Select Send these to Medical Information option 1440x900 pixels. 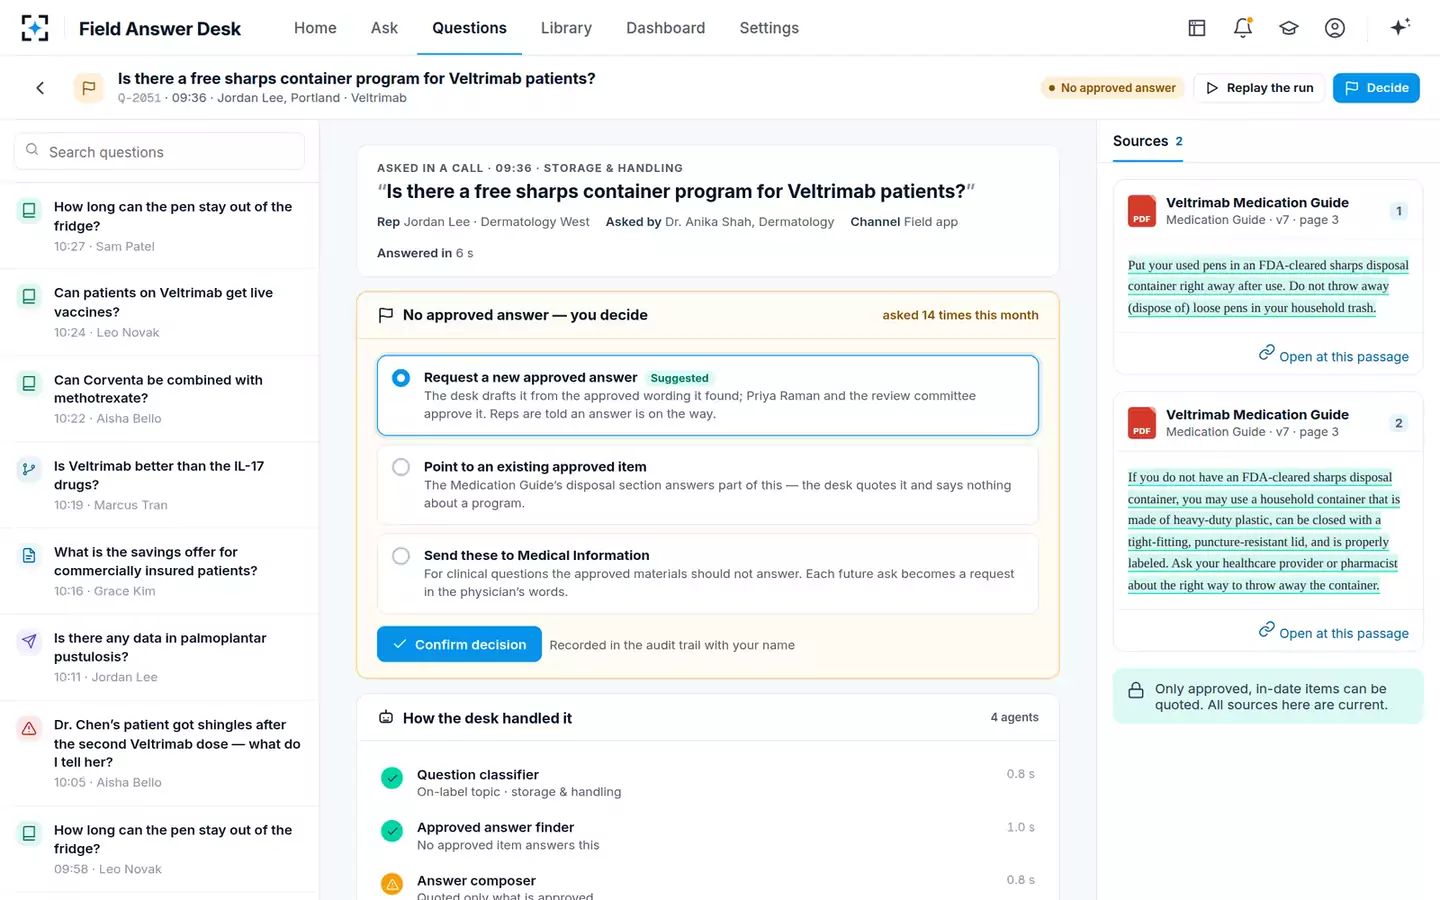tap(708, 573)
